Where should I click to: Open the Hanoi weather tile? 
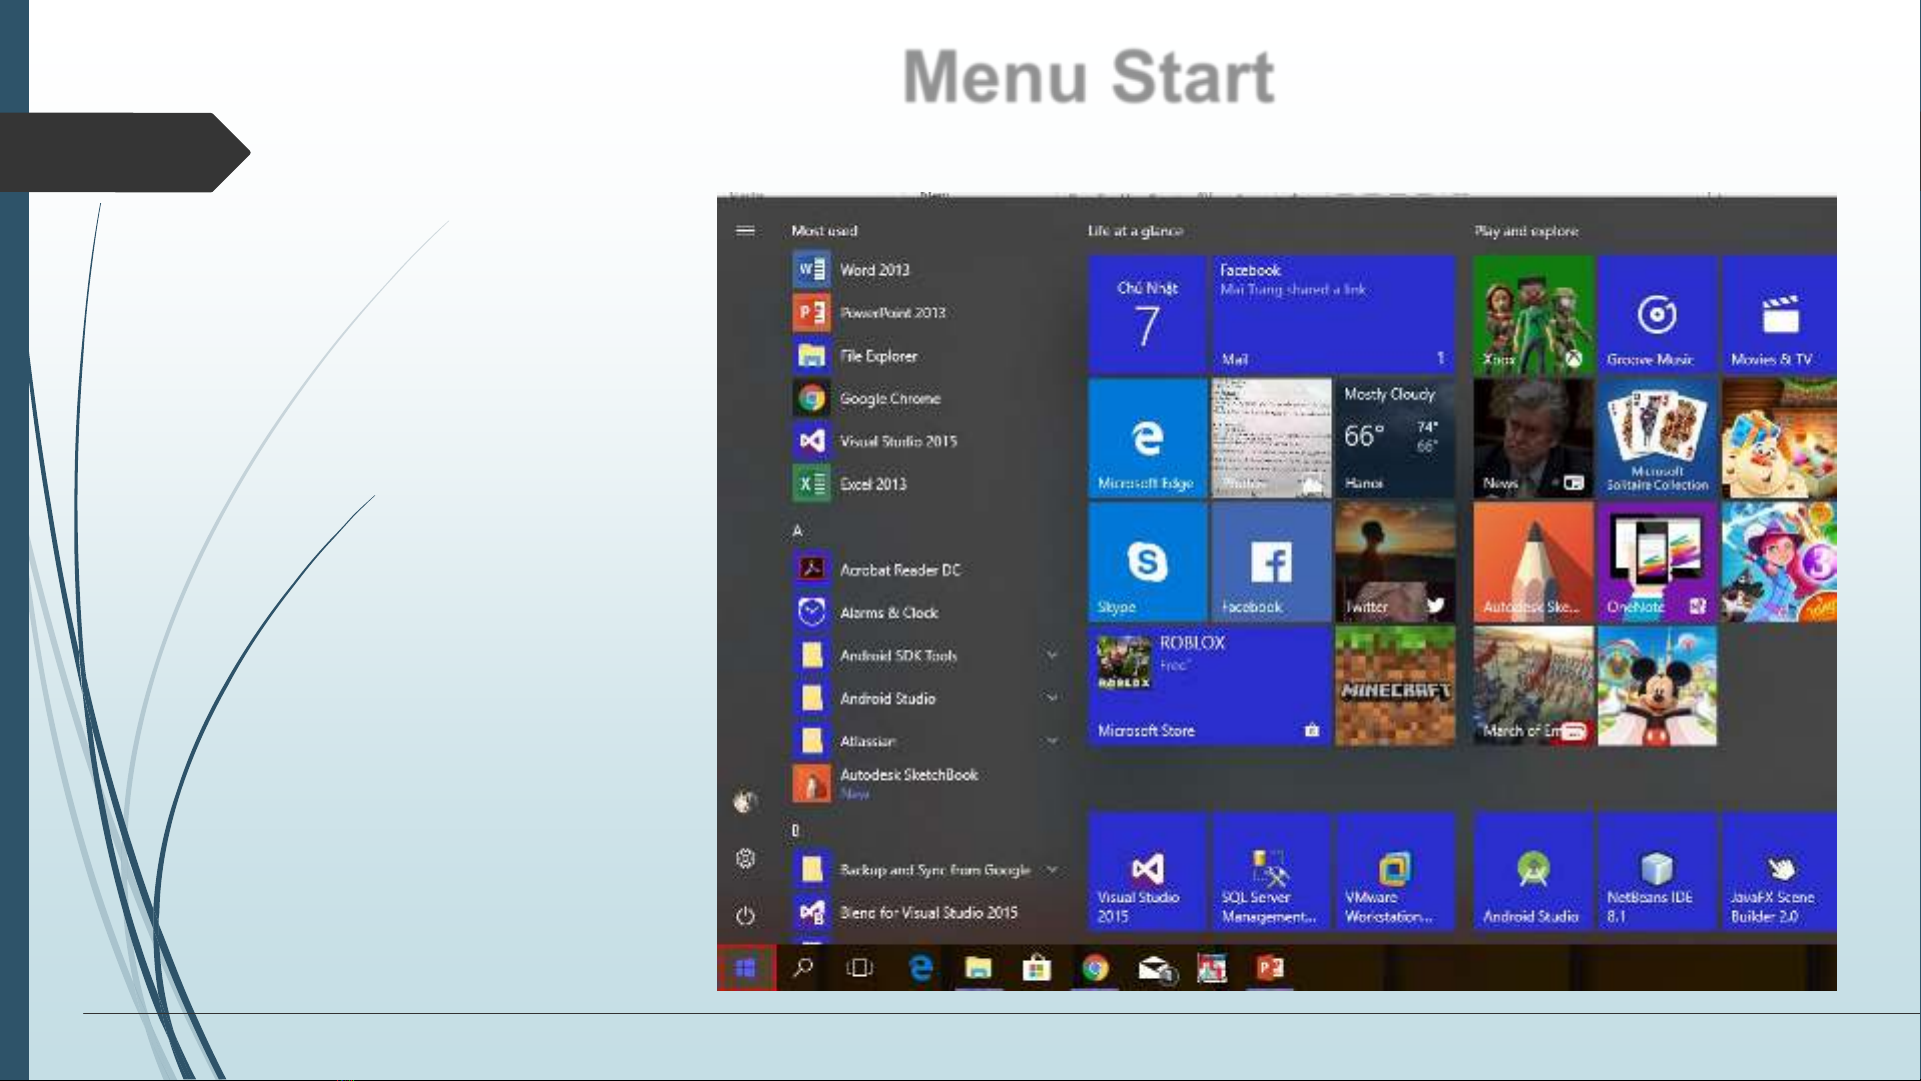click(x=1395, y=439)
